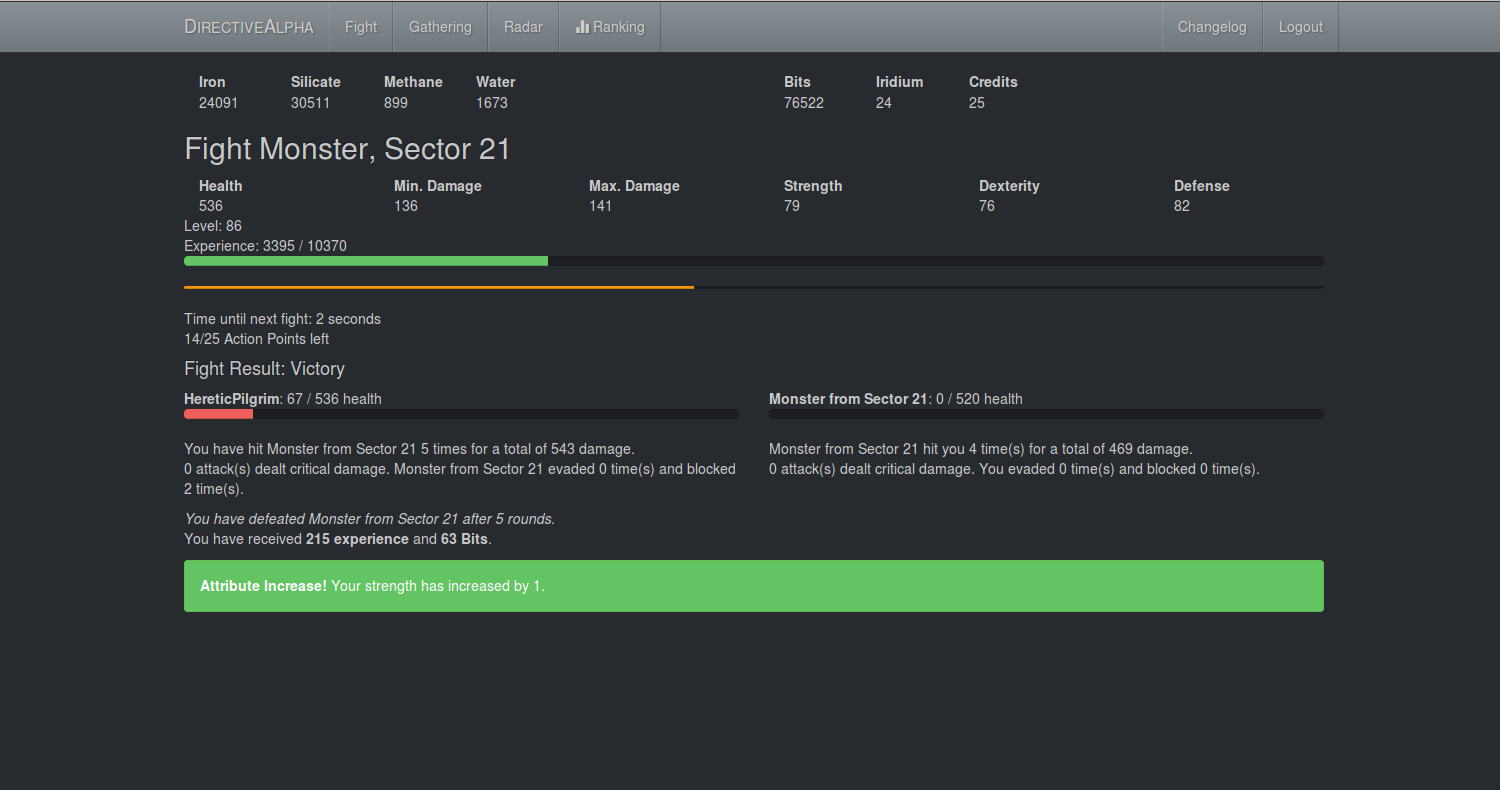Click the orange fight timer bar
The height and width of the screenshot is (790, 1500).
click(x=439, y=287)
